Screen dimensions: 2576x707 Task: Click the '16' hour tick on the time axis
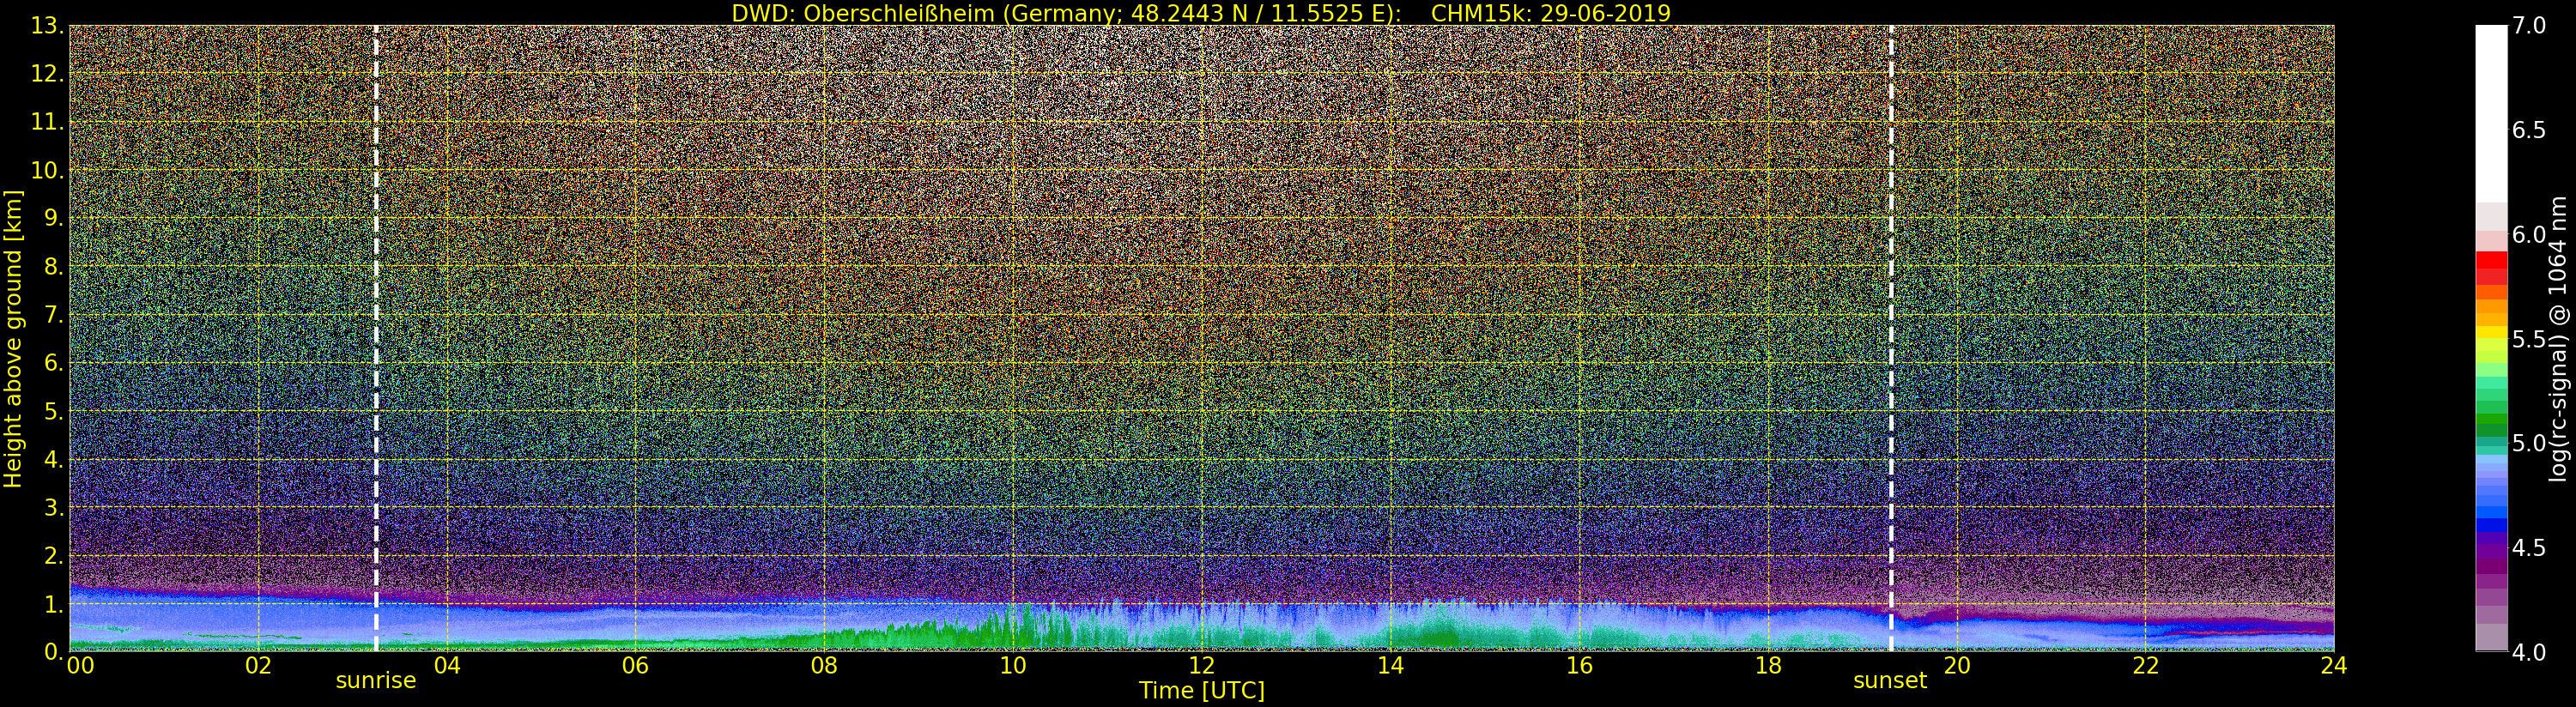tap(1579, 665)
